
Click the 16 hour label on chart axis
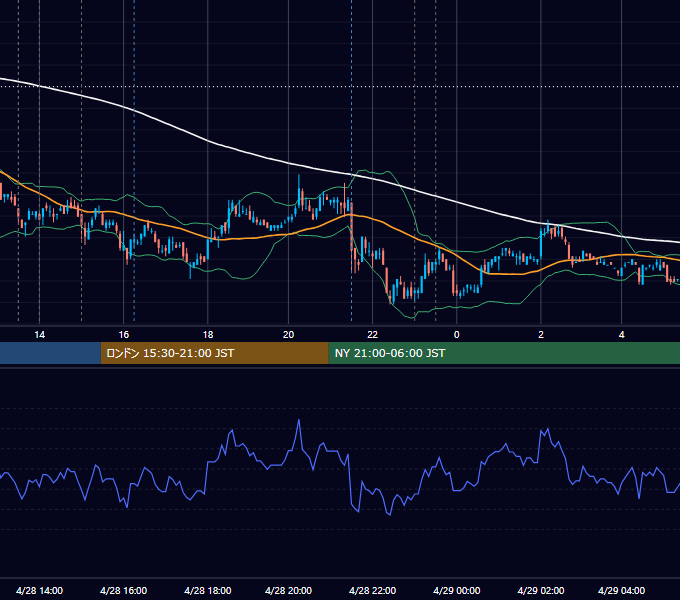point(124,335)
